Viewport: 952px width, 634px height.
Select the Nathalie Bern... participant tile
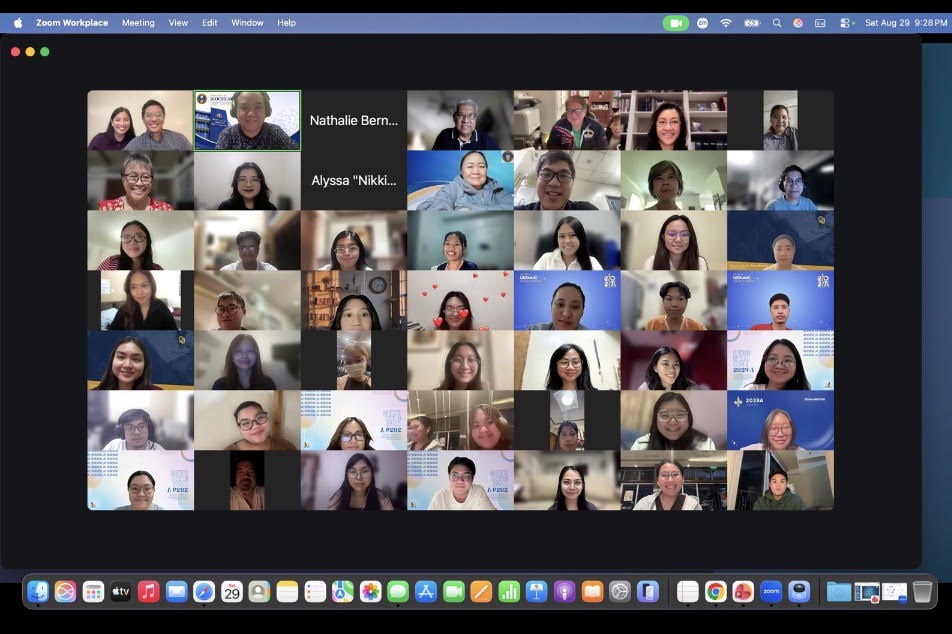tap(354, 120)
